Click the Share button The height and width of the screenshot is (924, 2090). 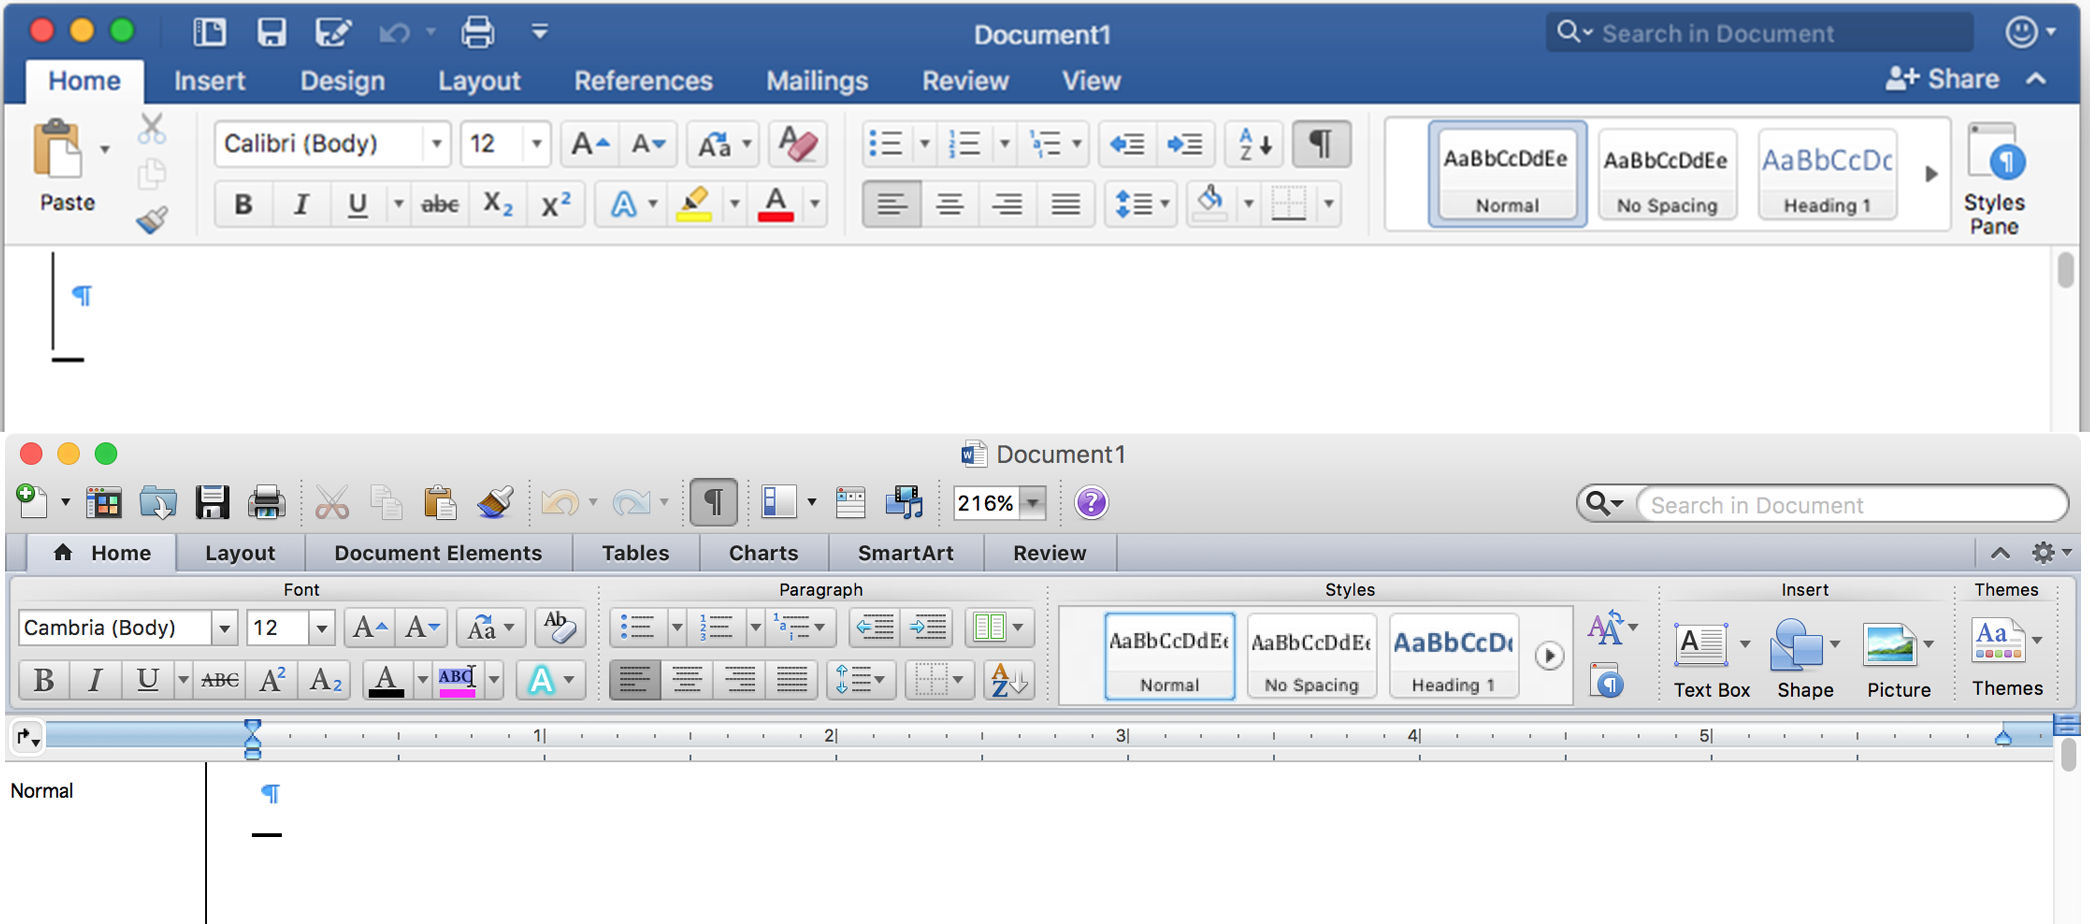1943,79
